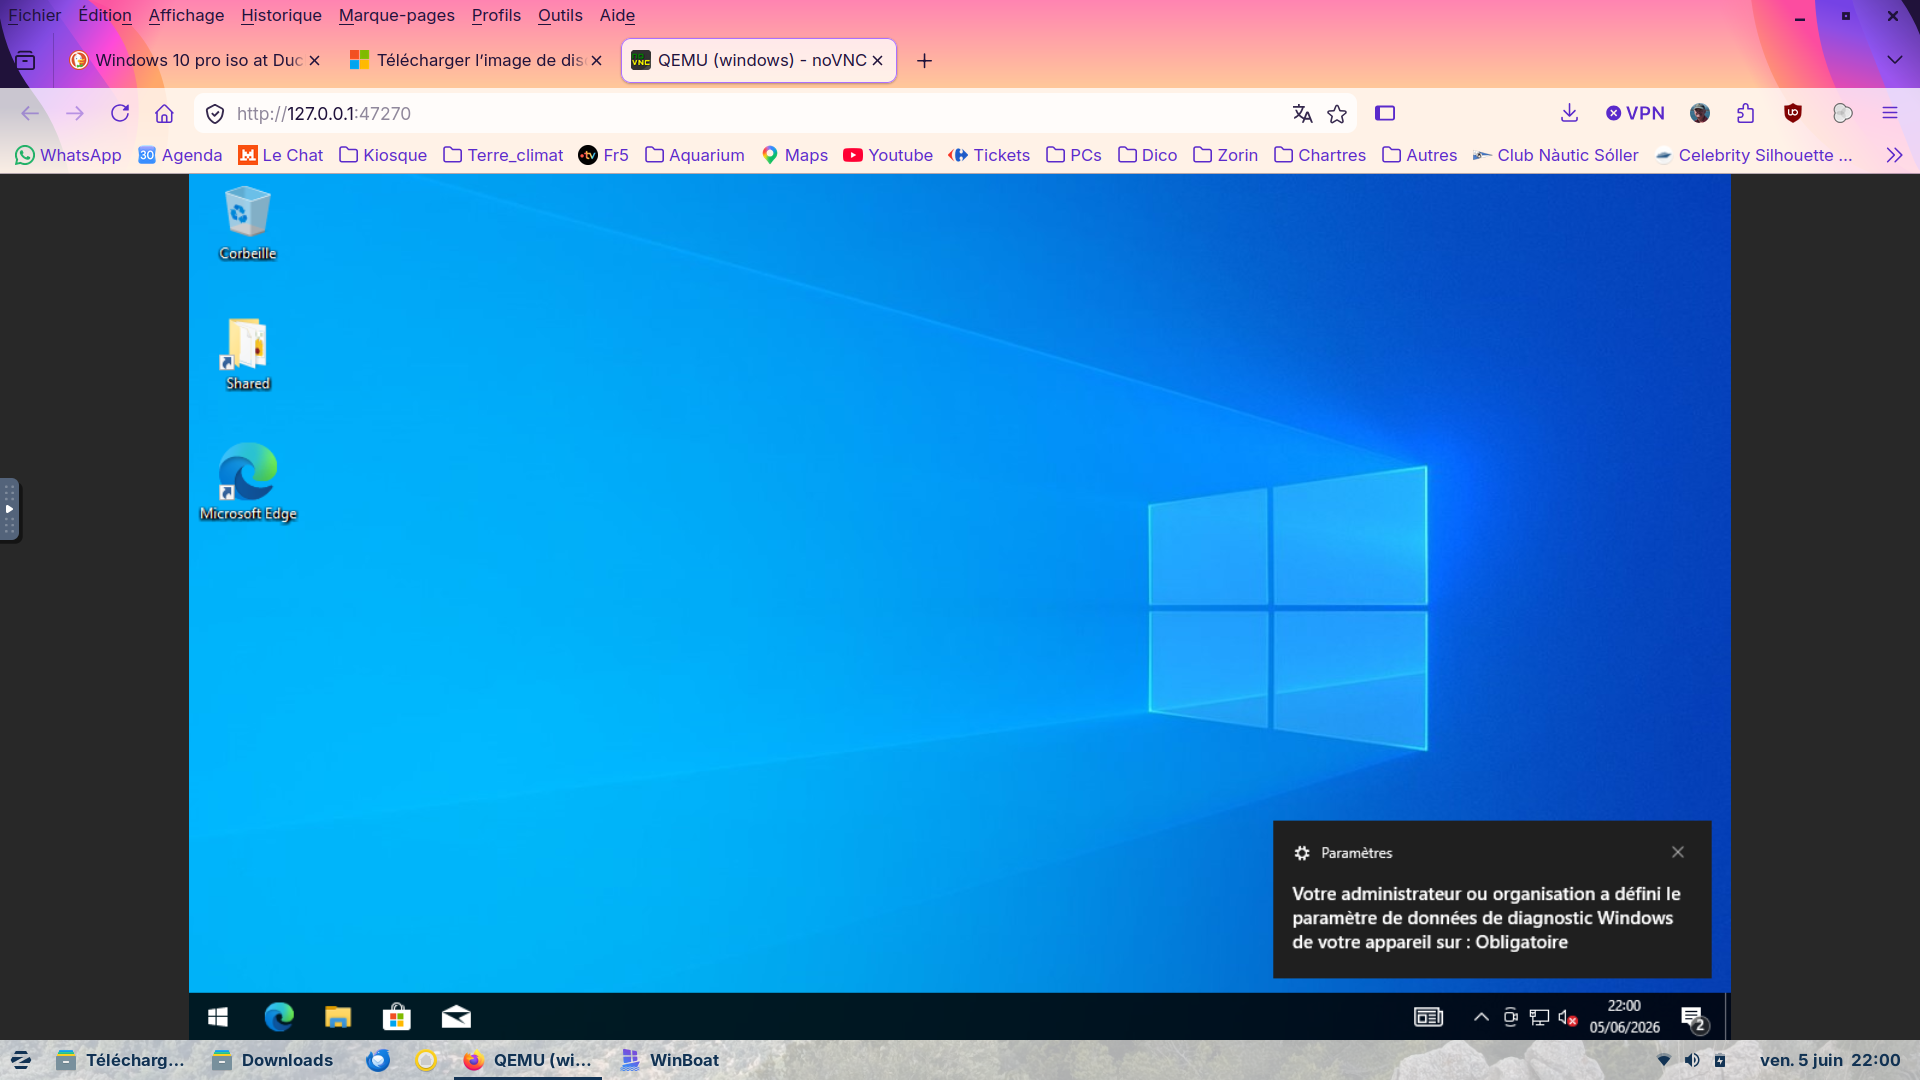Open Club Nàutic Sóller bookmark
Screen dimensions: 1920x1080
[1556, 155]
